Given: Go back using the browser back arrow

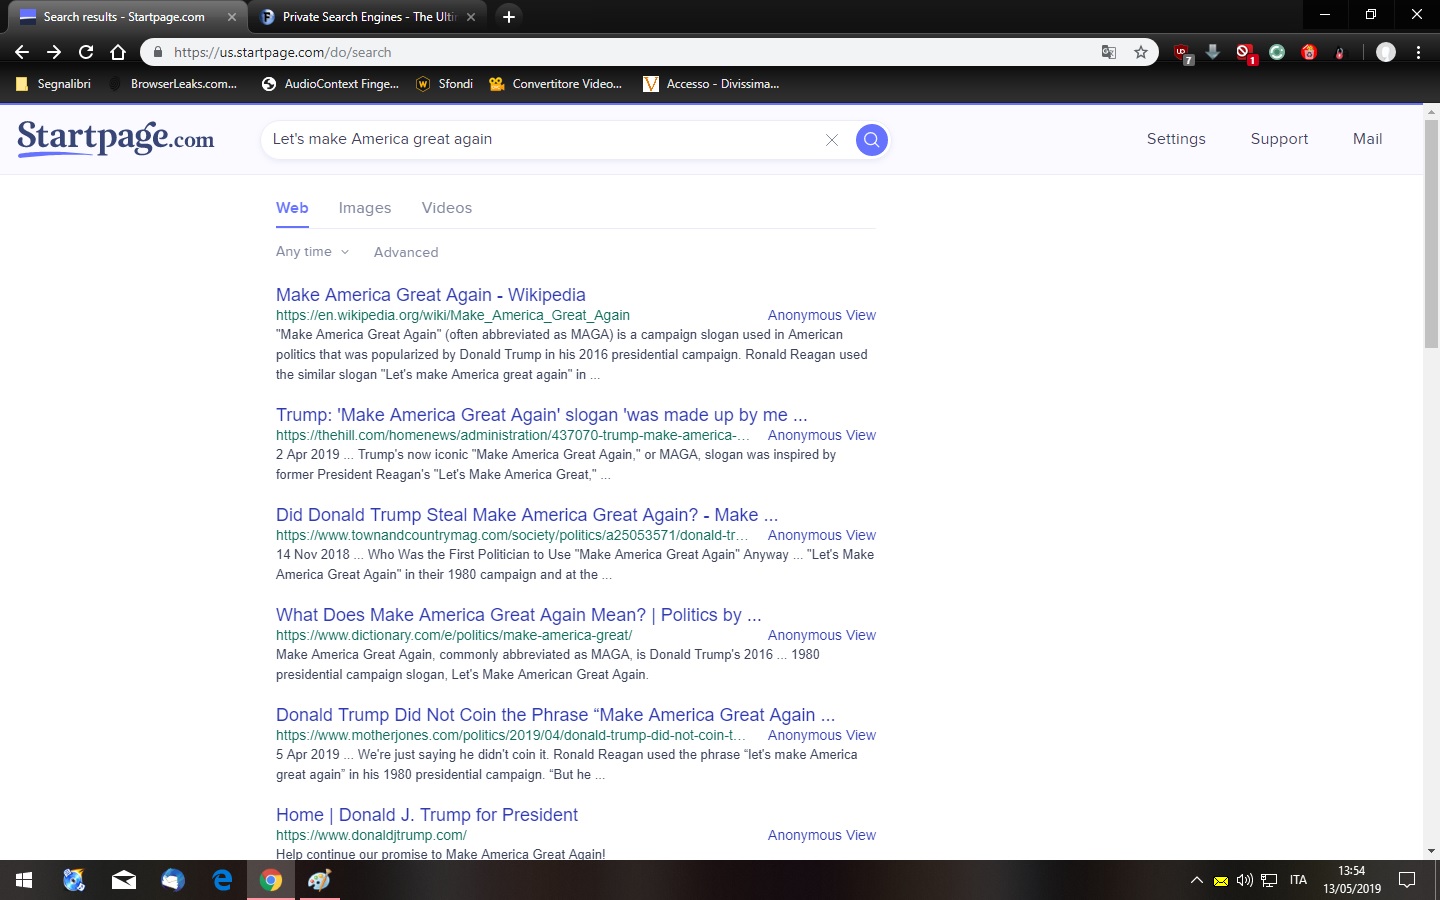Looking at the screenshot, I should 22,52.
